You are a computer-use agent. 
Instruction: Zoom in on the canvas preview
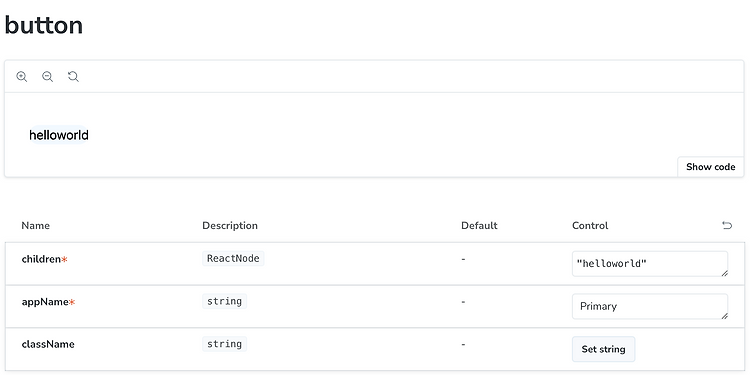pos(22,77)
